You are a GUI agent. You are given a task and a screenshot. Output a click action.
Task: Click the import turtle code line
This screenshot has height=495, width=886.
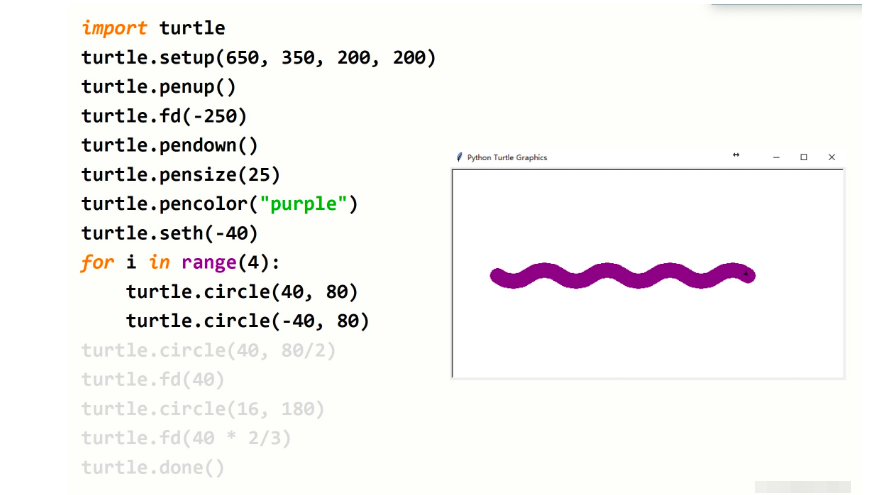153,28
